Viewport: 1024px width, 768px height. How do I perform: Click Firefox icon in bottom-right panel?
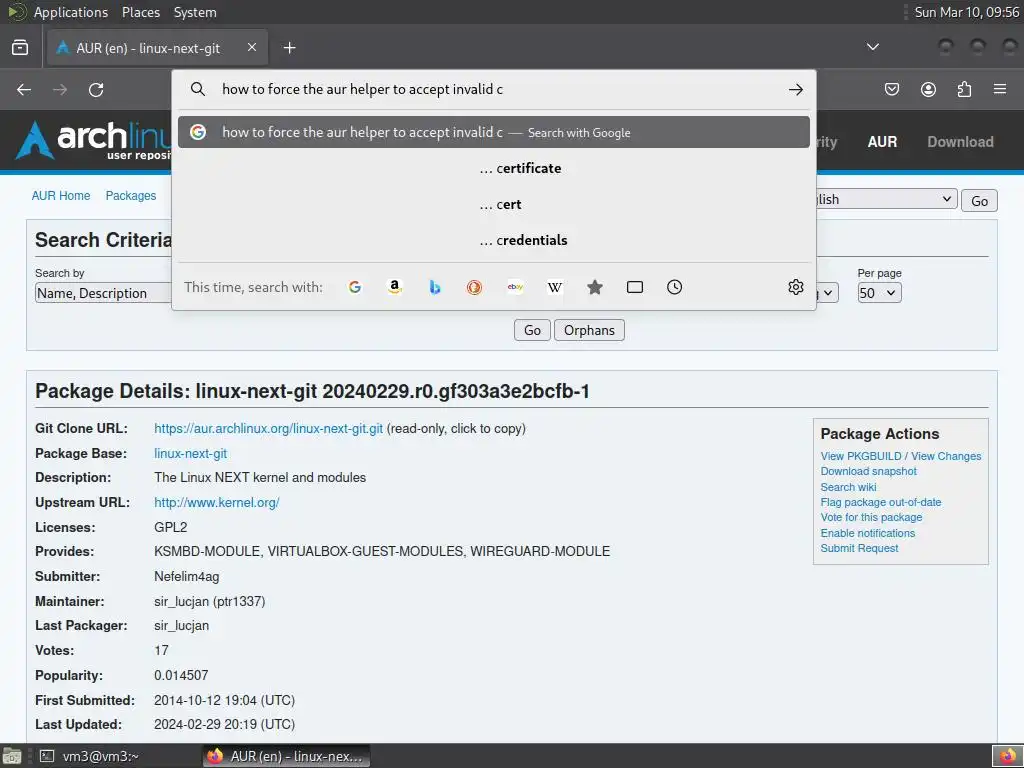coord(1008,756)
